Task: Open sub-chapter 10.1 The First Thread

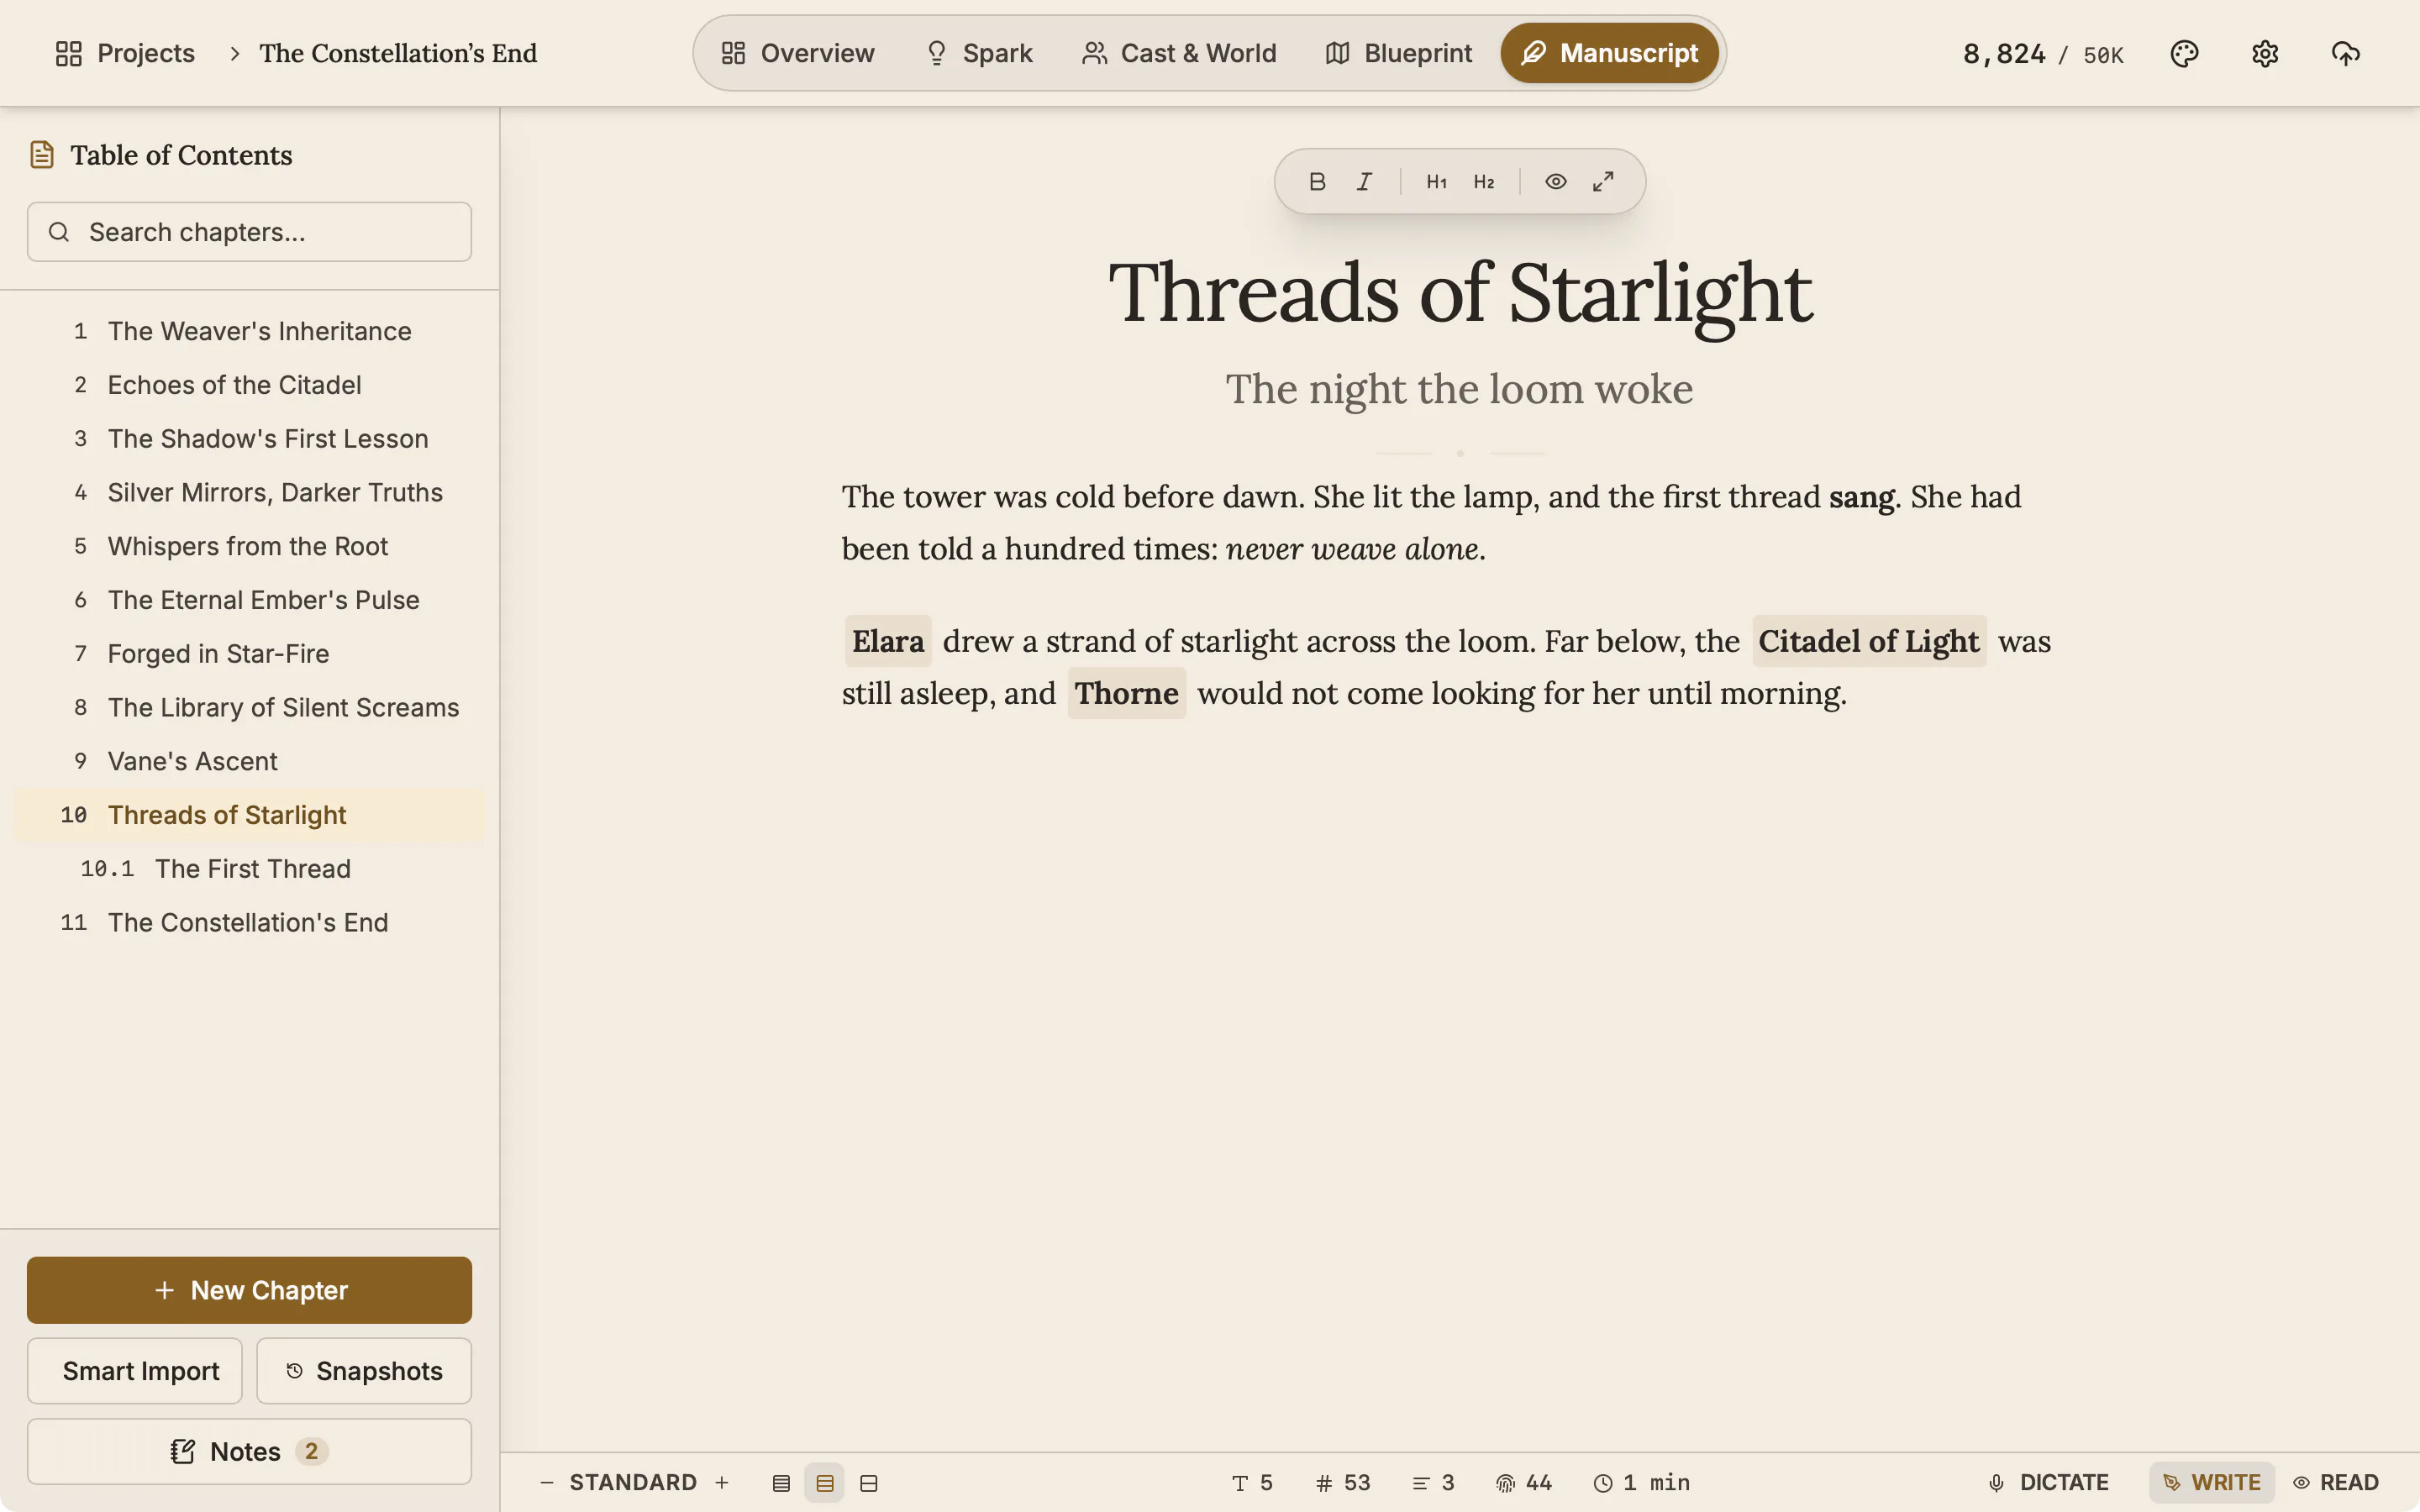Action: click(249, 869)
